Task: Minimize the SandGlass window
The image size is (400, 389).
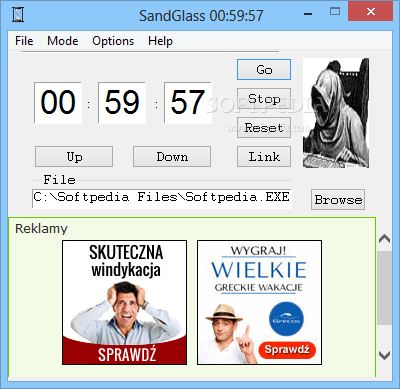Action: 308,14
